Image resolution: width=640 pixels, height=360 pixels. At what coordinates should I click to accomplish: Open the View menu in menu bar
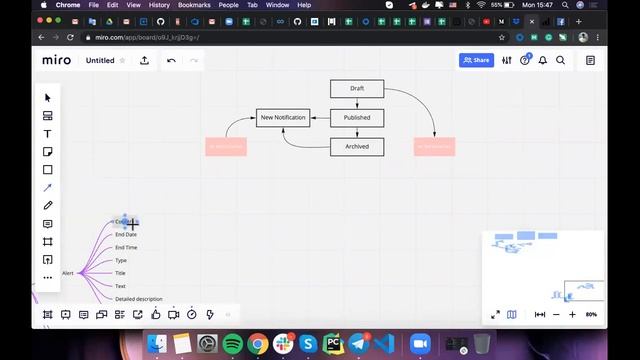(133, 5)
